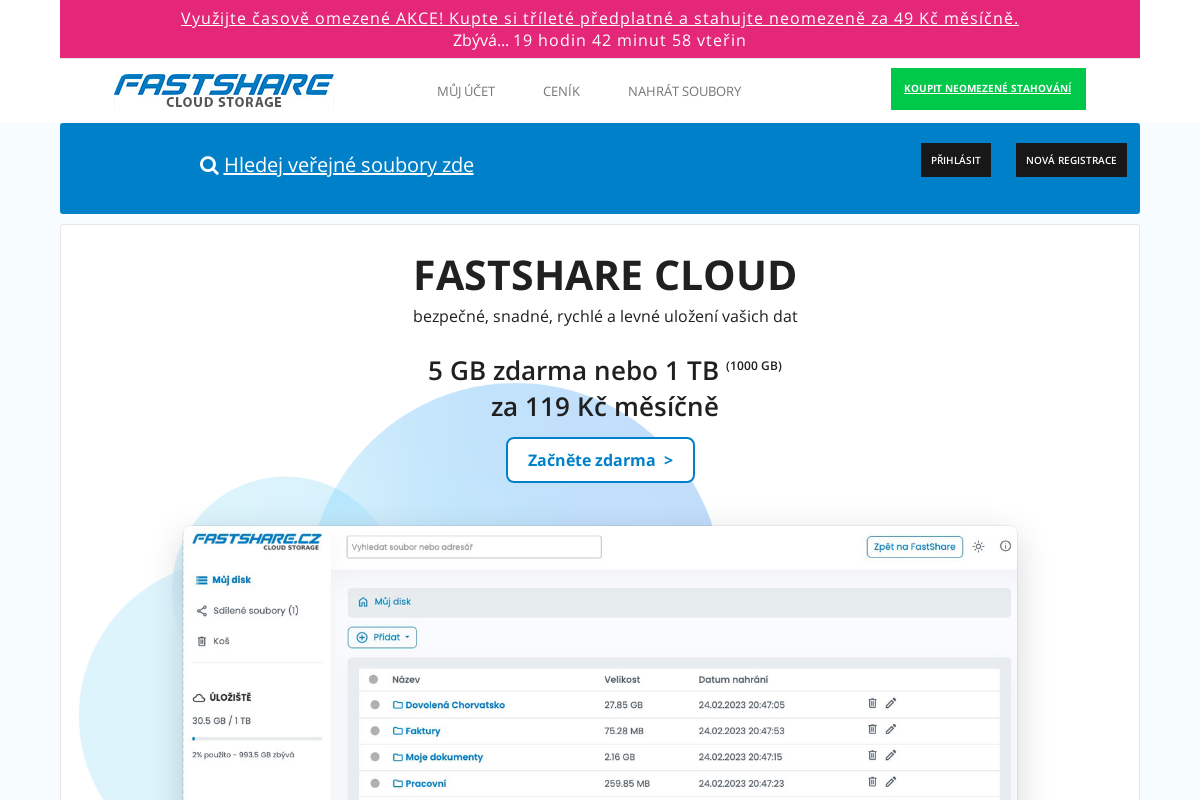
Task: Open the time-limited AKCE promotion banner link
Action: [x=600, y=18]
